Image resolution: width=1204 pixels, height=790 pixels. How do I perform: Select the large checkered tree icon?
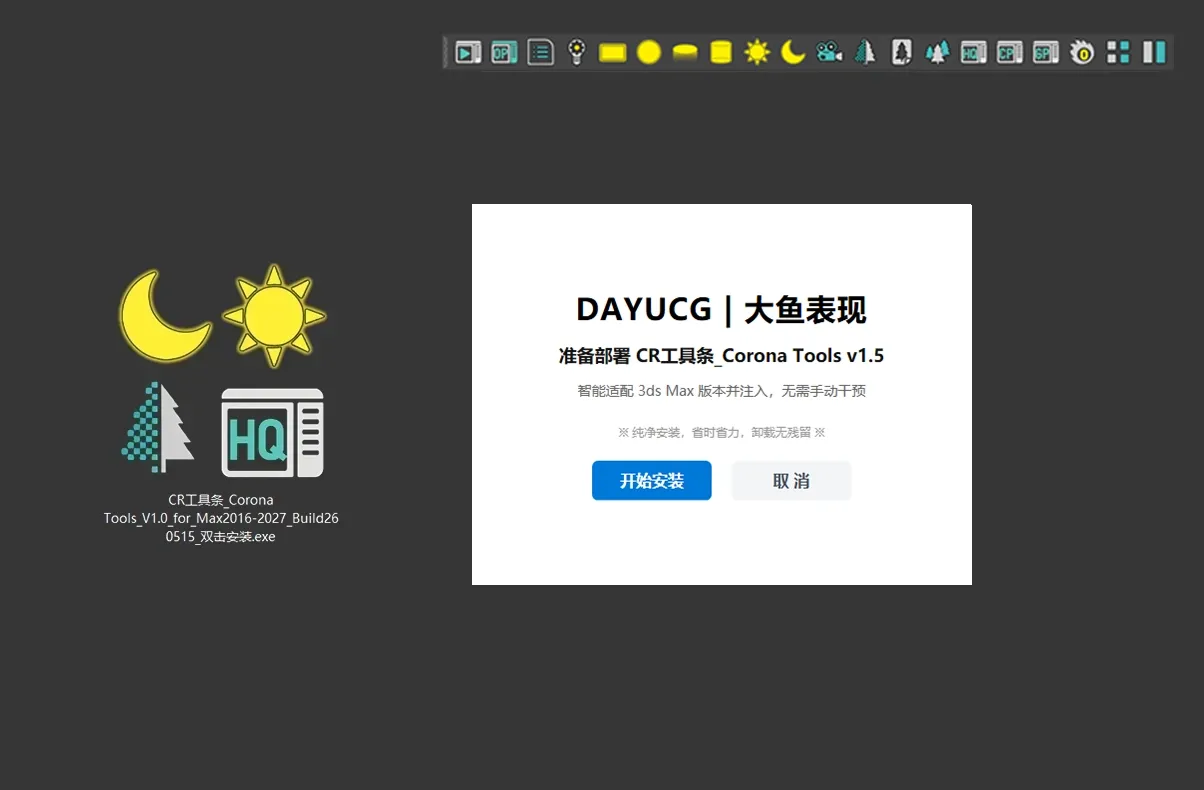[x=158, y=427]
